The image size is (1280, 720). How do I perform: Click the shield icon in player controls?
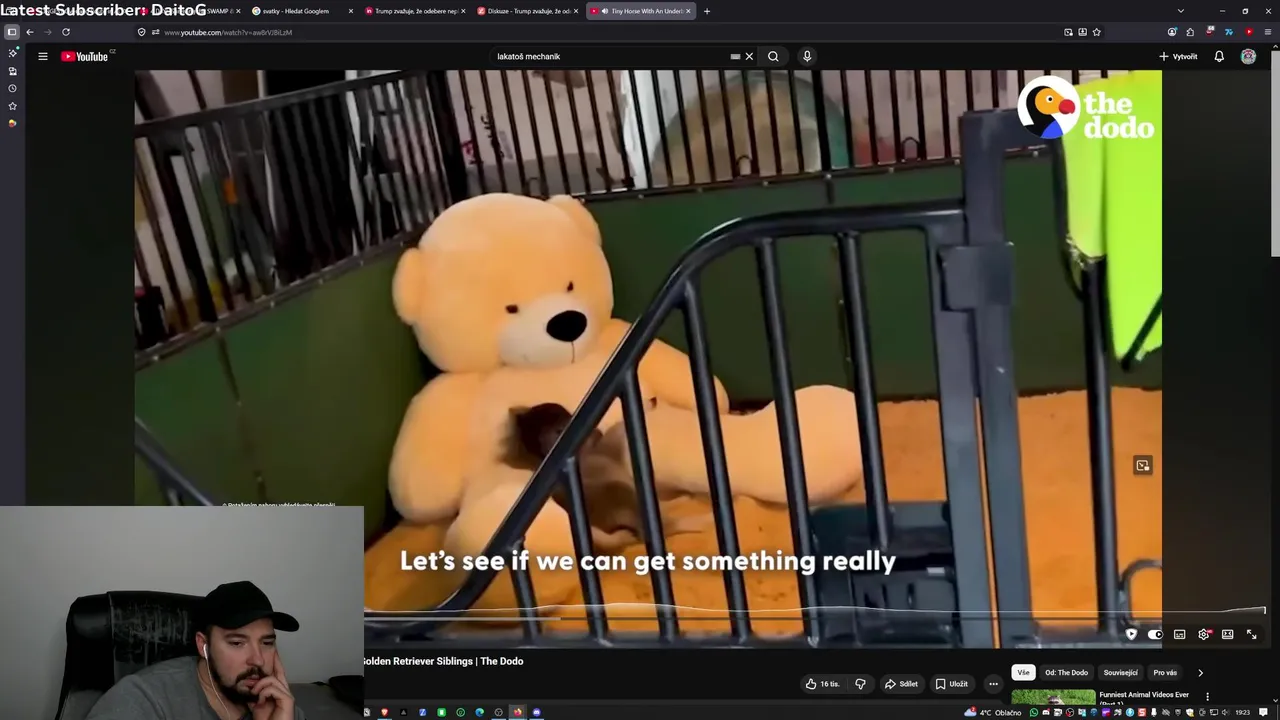[x=1131, y=634]
